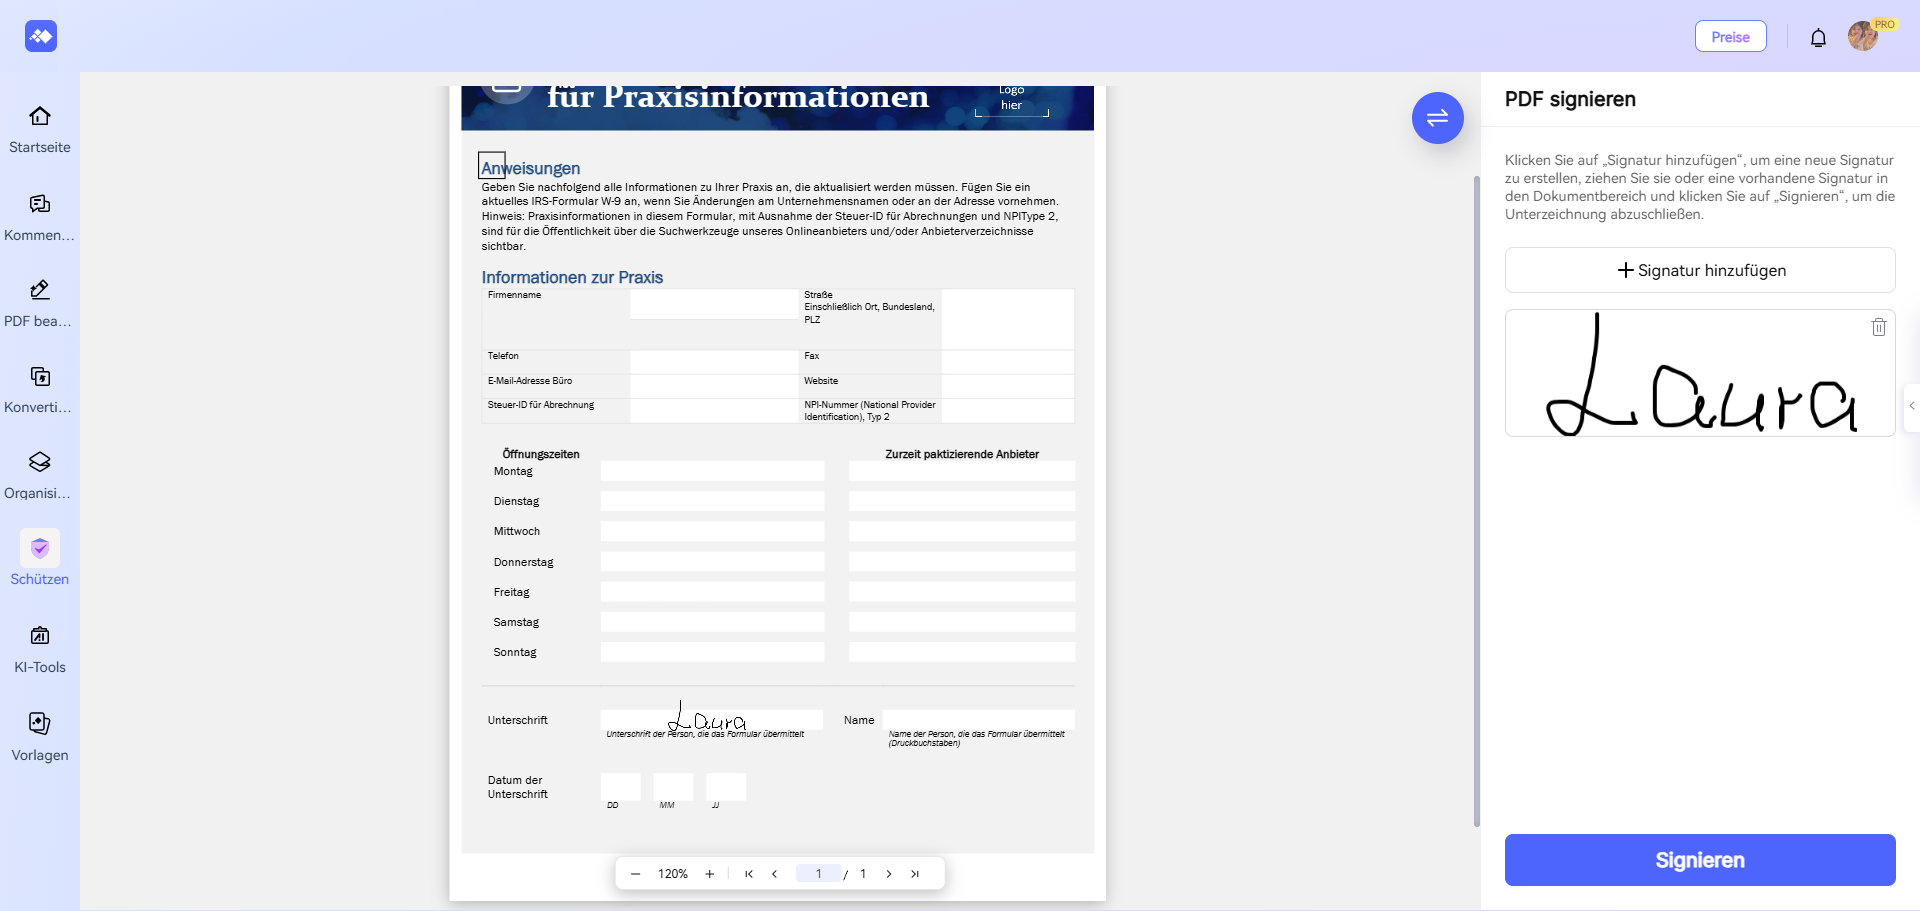Viewport: 1920px width, 911px height.
Task: Click the Unterschrift label
Action: pyautogui.click(x=518, y=720)
